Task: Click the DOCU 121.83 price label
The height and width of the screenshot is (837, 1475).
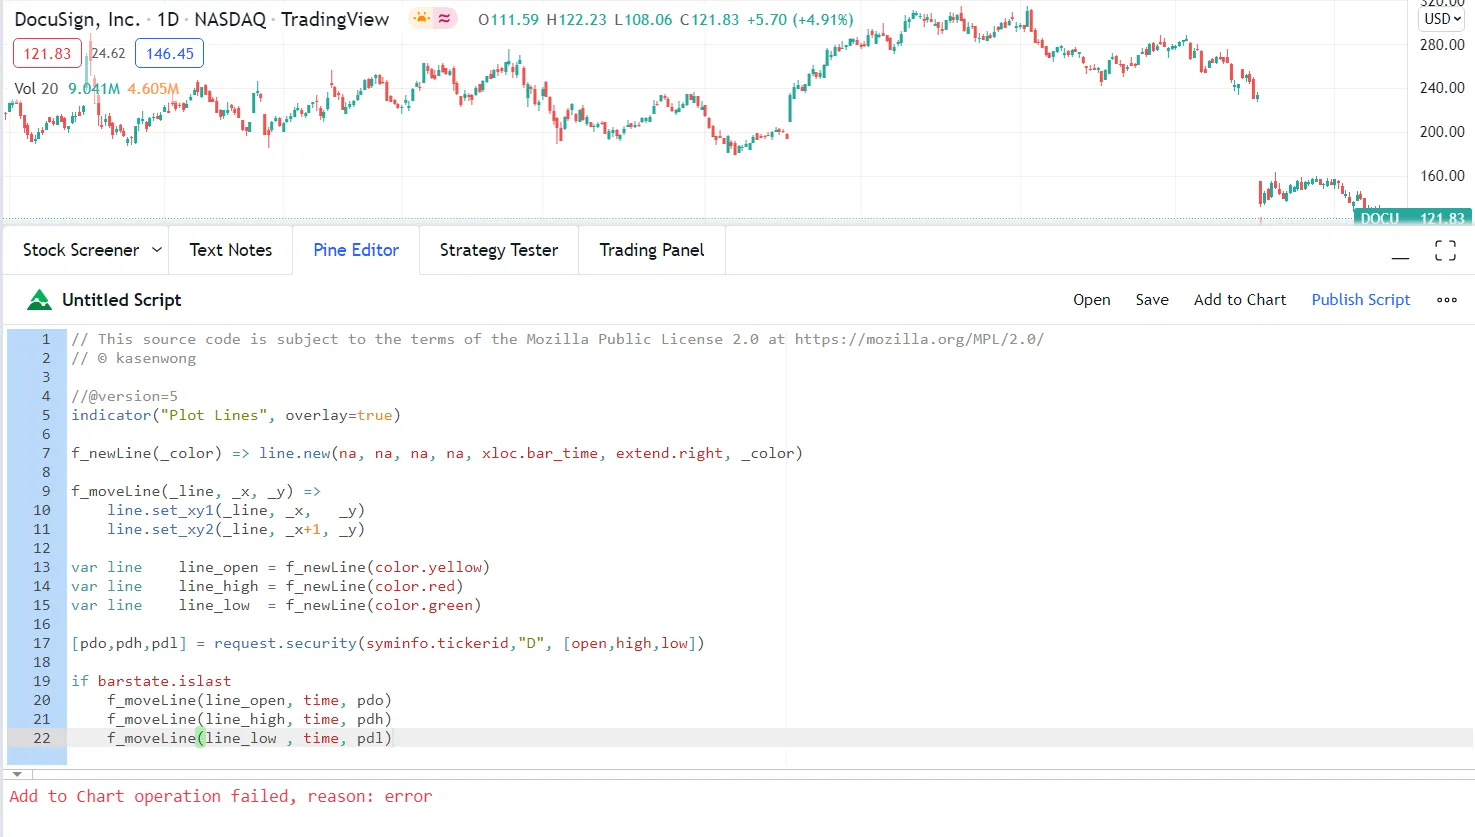Action: click(1413, 218)
